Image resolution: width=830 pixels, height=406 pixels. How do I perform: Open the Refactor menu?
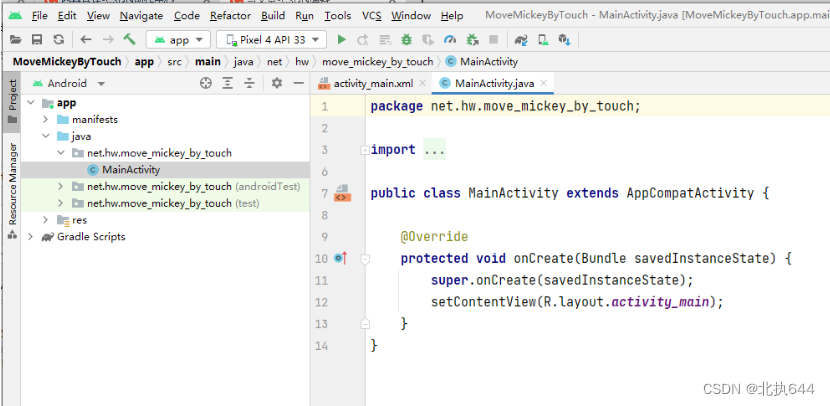pos(231,16)
